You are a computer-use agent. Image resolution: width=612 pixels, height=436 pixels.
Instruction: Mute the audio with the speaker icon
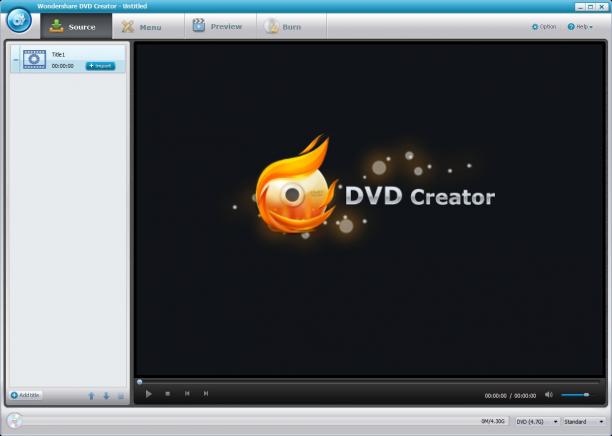548,395
